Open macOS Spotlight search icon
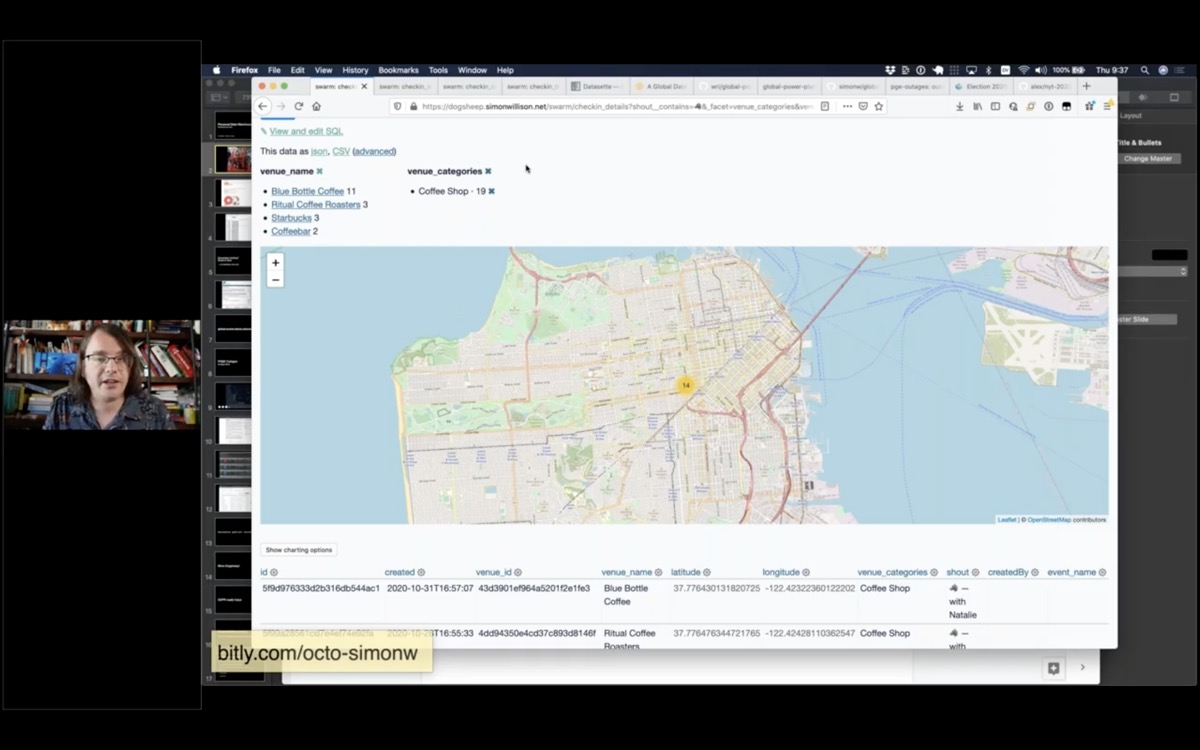The height and width of the screenshot is (750, 1200). point(1144,70)
